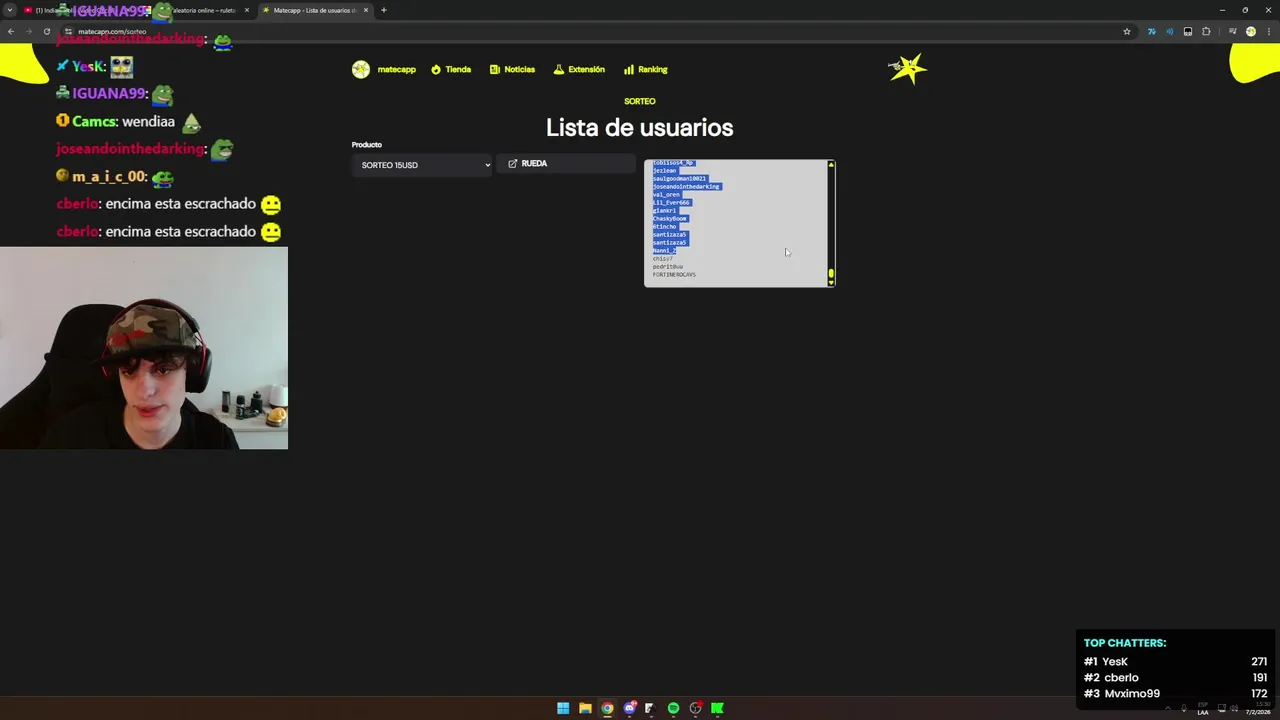Go back in browser history
Screen dimensions: 1280x720
click(11, 31)
